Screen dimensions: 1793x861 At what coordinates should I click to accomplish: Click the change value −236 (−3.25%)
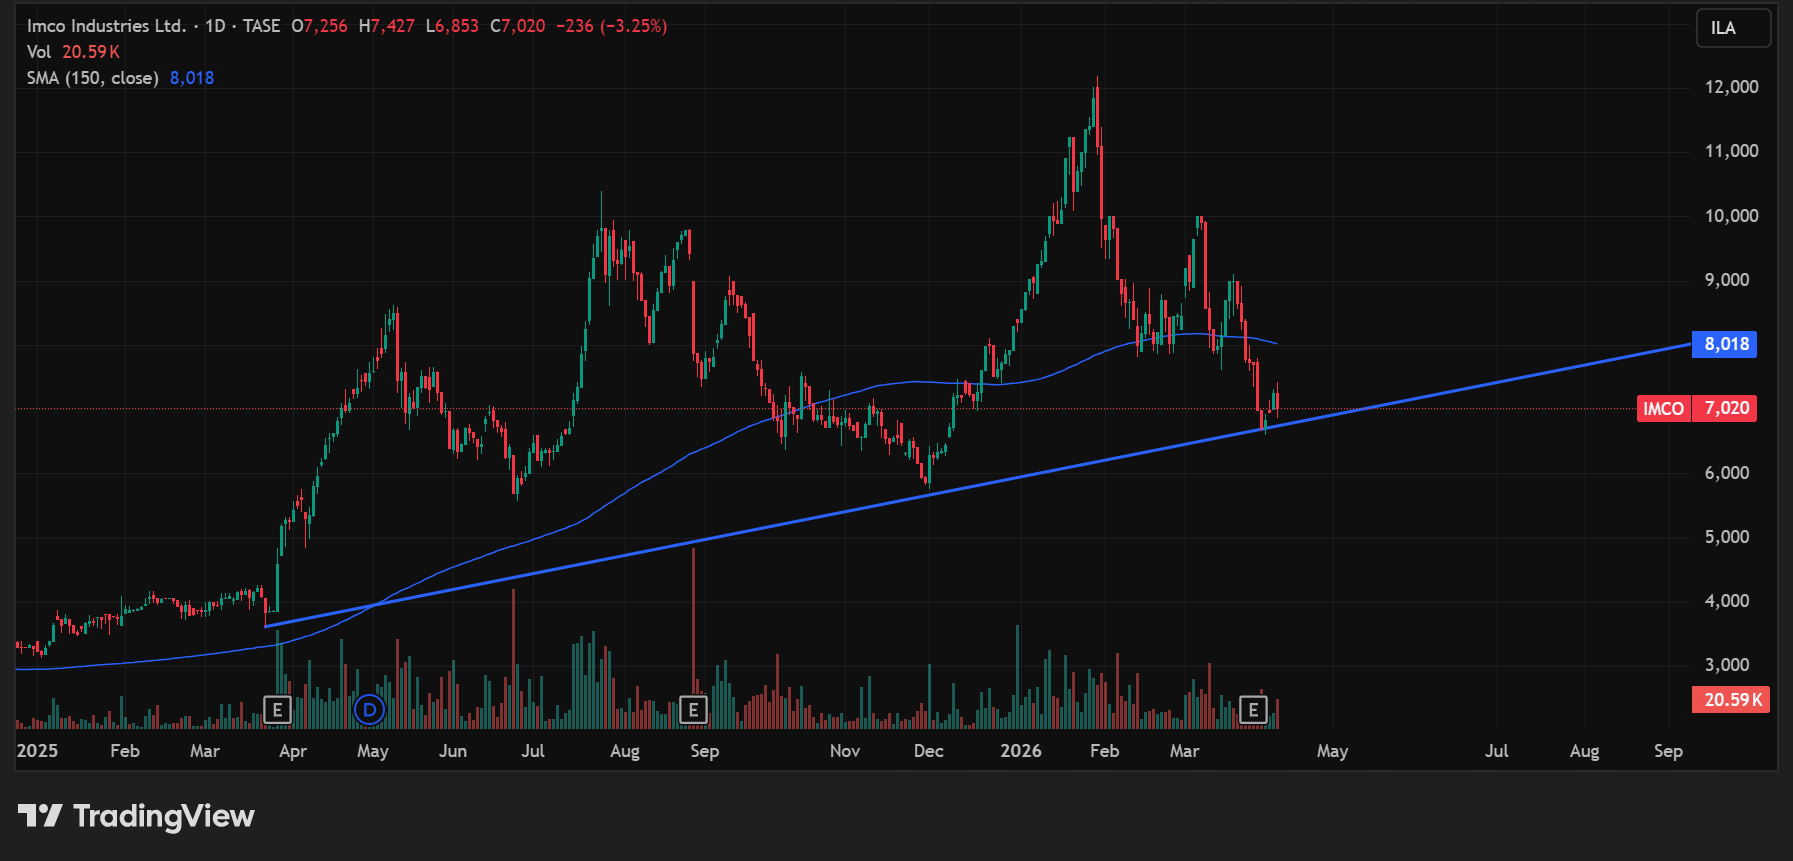point(611,26)
